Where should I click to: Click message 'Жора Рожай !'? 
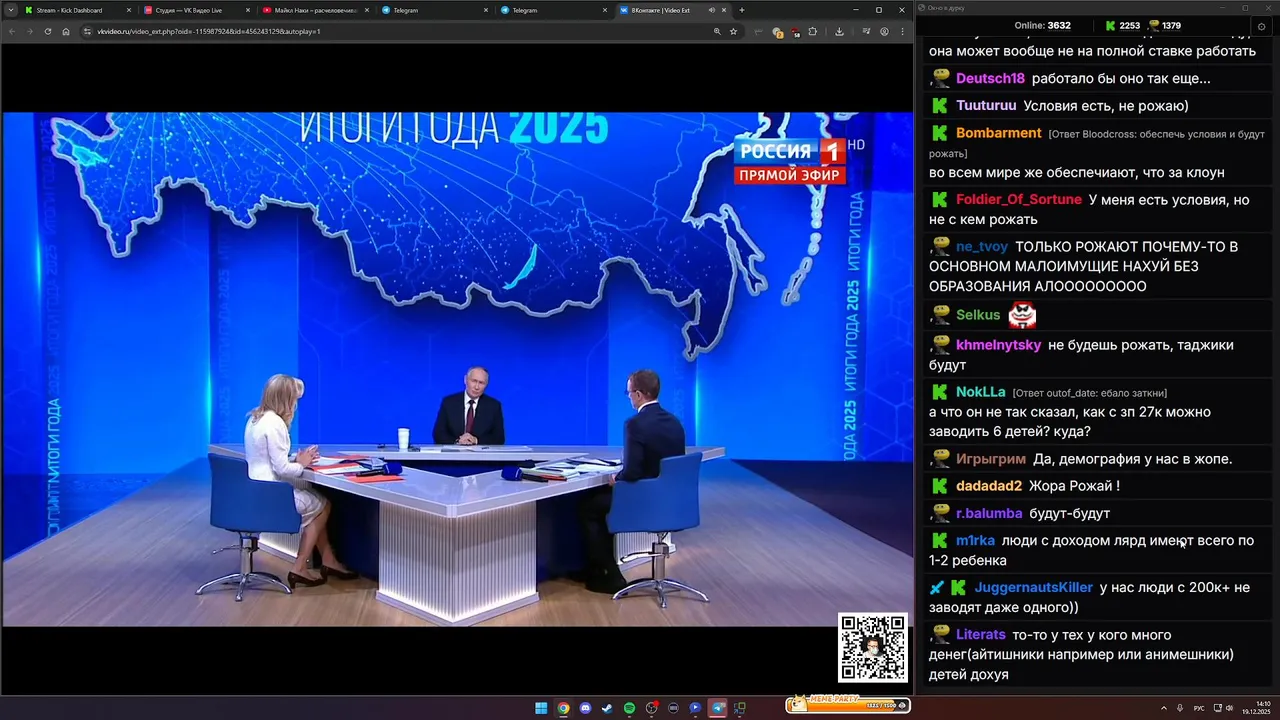point(1074,486)
